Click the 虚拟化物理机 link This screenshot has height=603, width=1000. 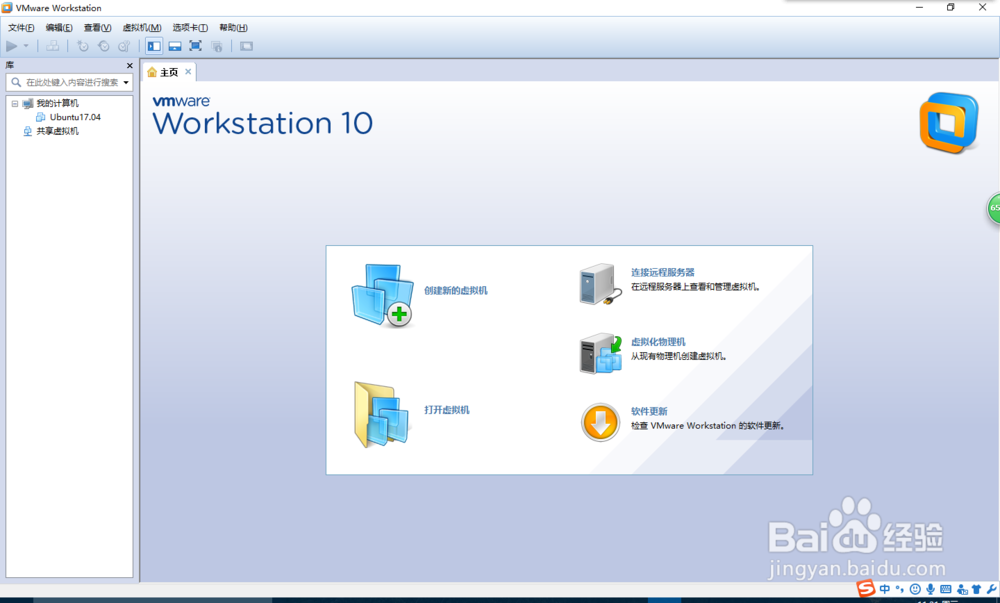[x=658, y=342]
